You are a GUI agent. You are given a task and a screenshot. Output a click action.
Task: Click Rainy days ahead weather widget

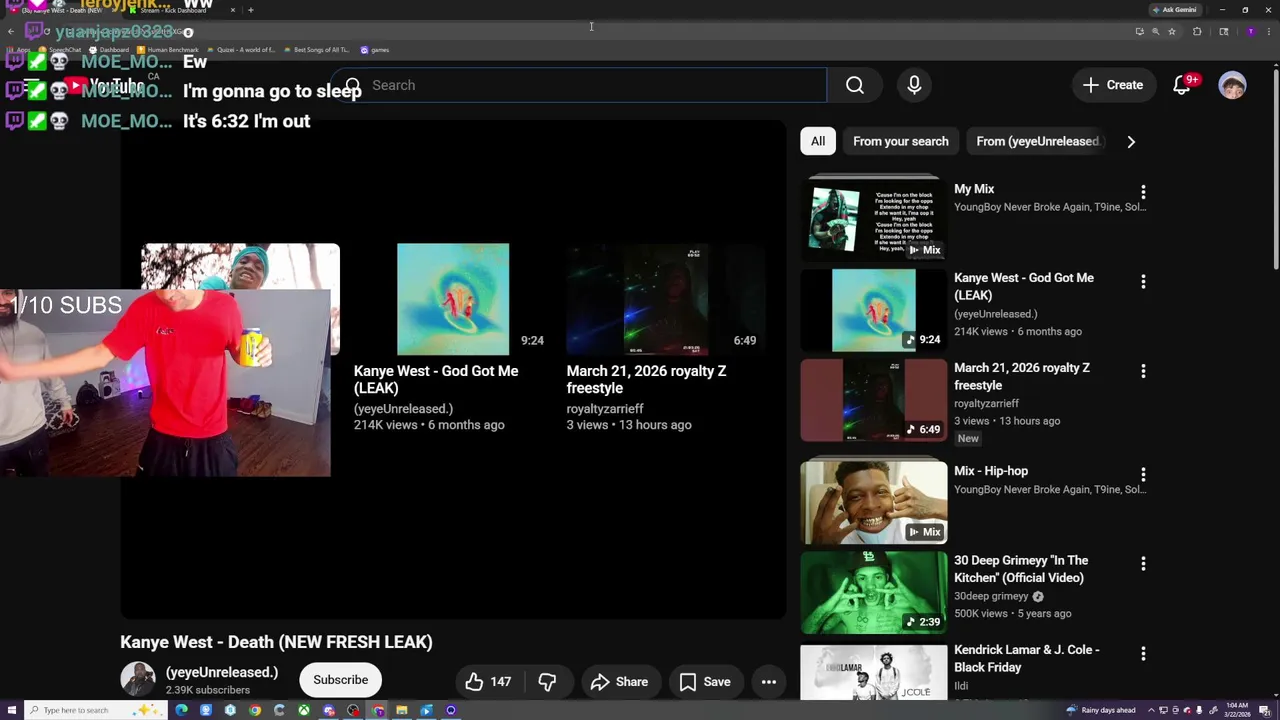pos(1101,711)
